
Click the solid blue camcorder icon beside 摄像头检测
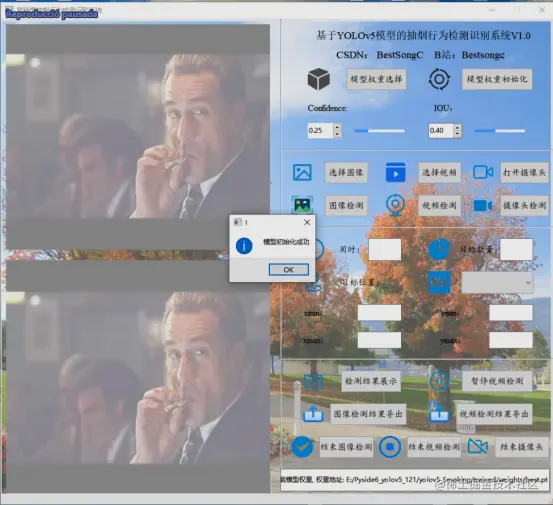coord(483,205)
